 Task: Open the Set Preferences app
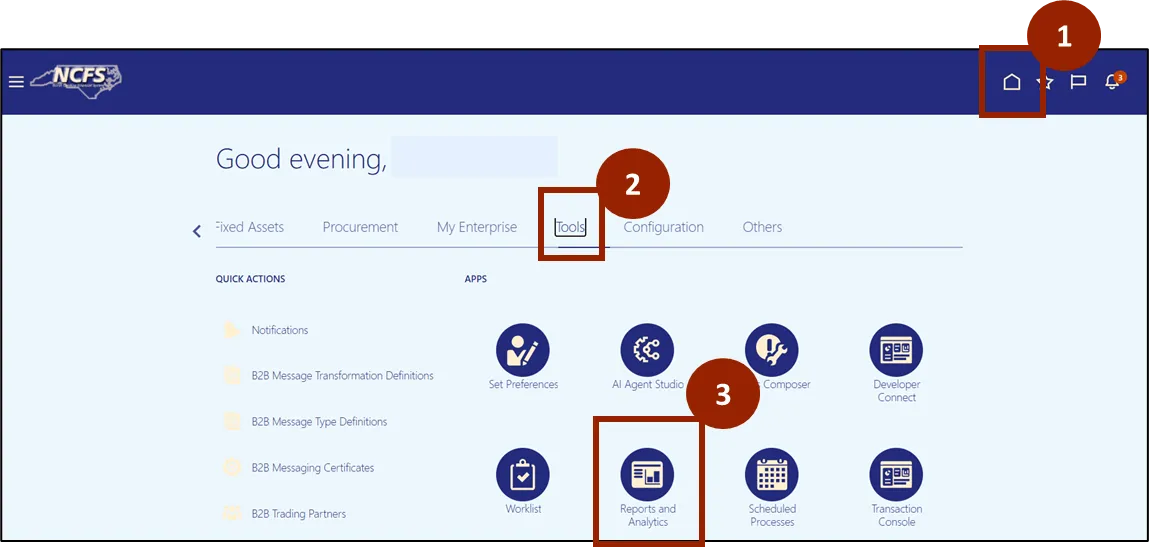tap(522, 350)
